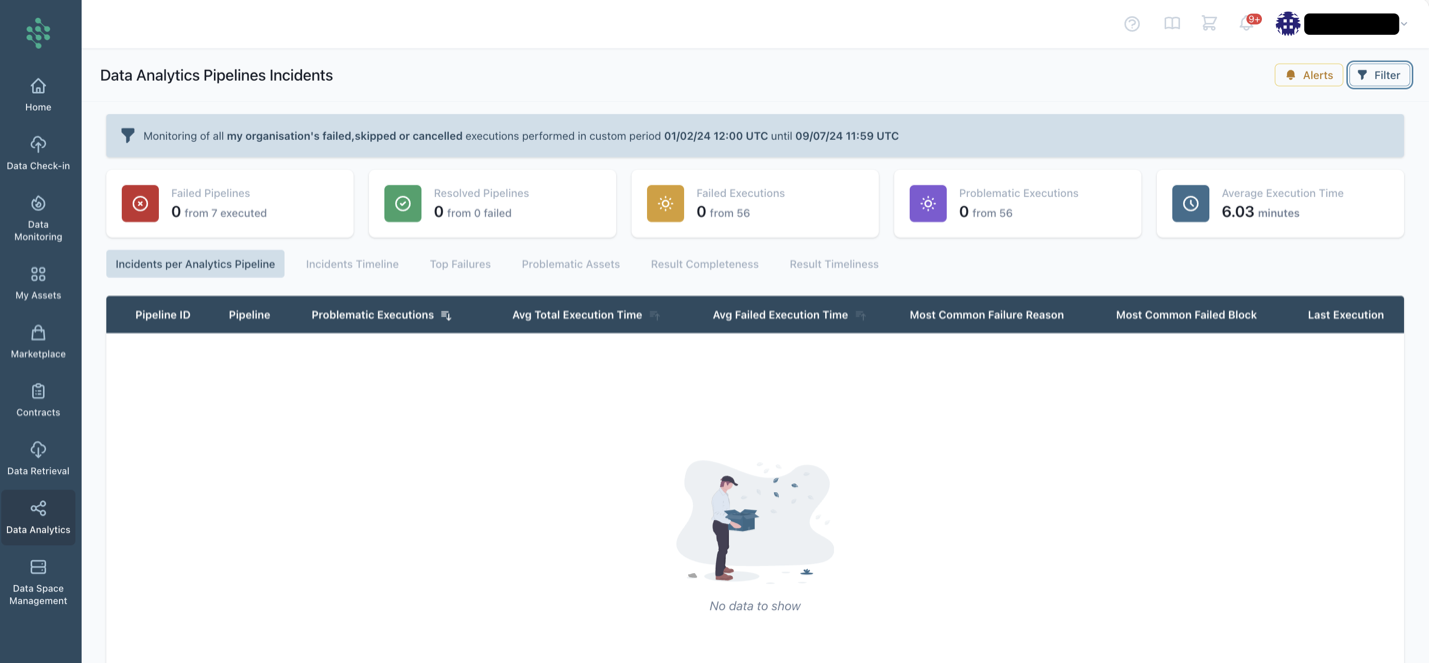Go to Data Check-in in sidebar
The image size is (1429, 663).
38,153
